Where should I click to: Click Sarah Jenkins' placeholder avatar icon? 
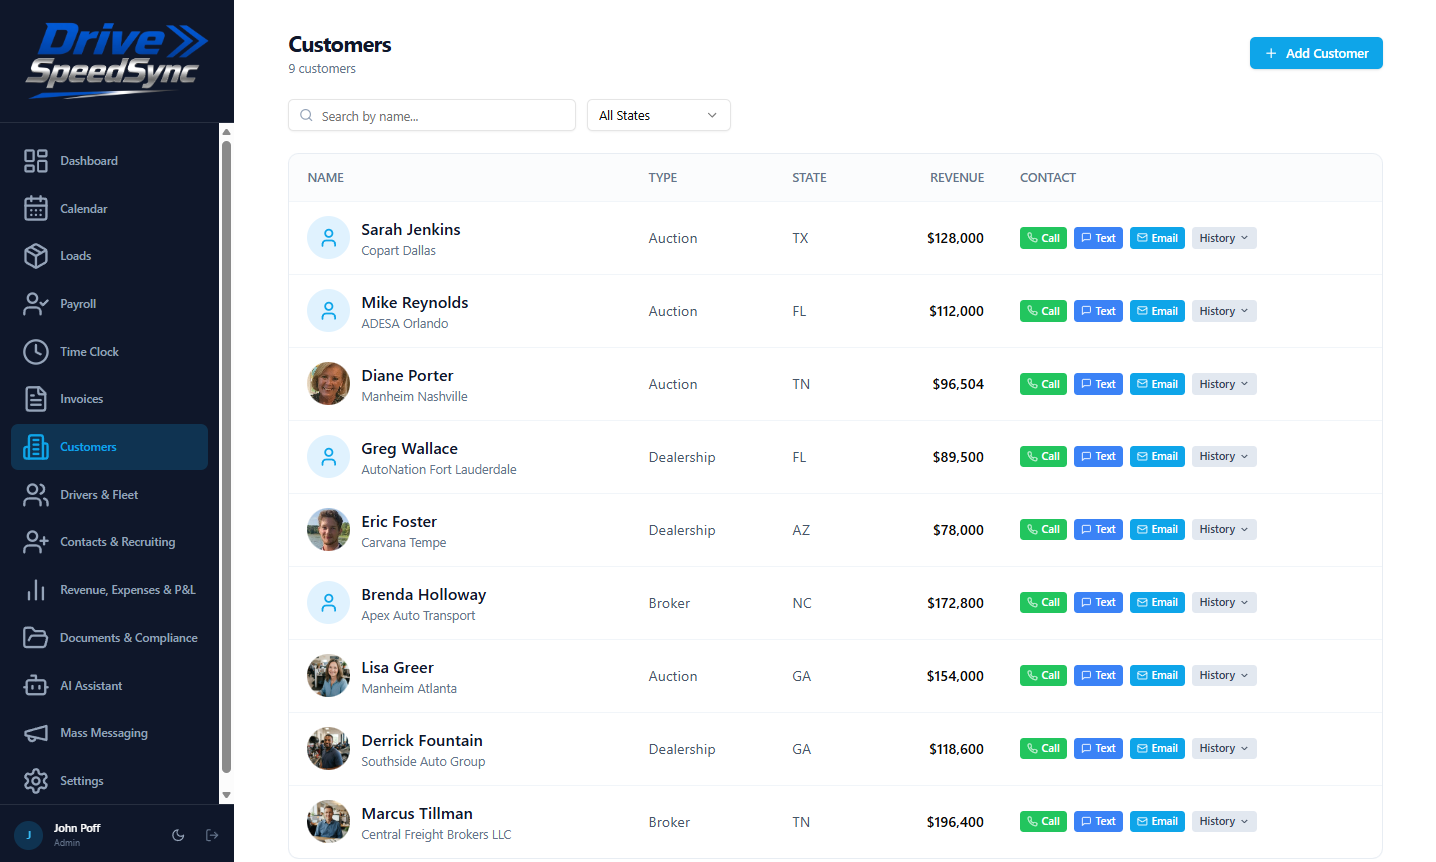(328, 238)
